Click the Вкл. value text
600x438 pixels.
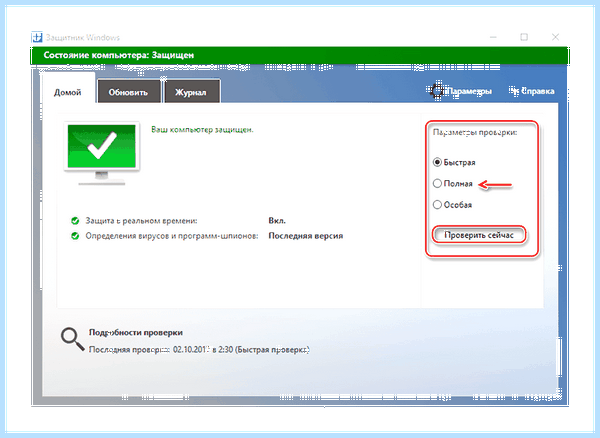point(277,221)
